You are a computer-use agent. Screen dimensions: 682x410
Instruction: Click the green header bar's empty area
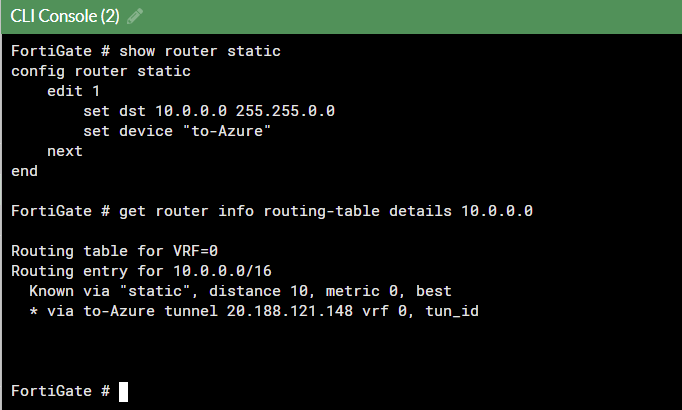pyautogui.click(x=420, y=17)
